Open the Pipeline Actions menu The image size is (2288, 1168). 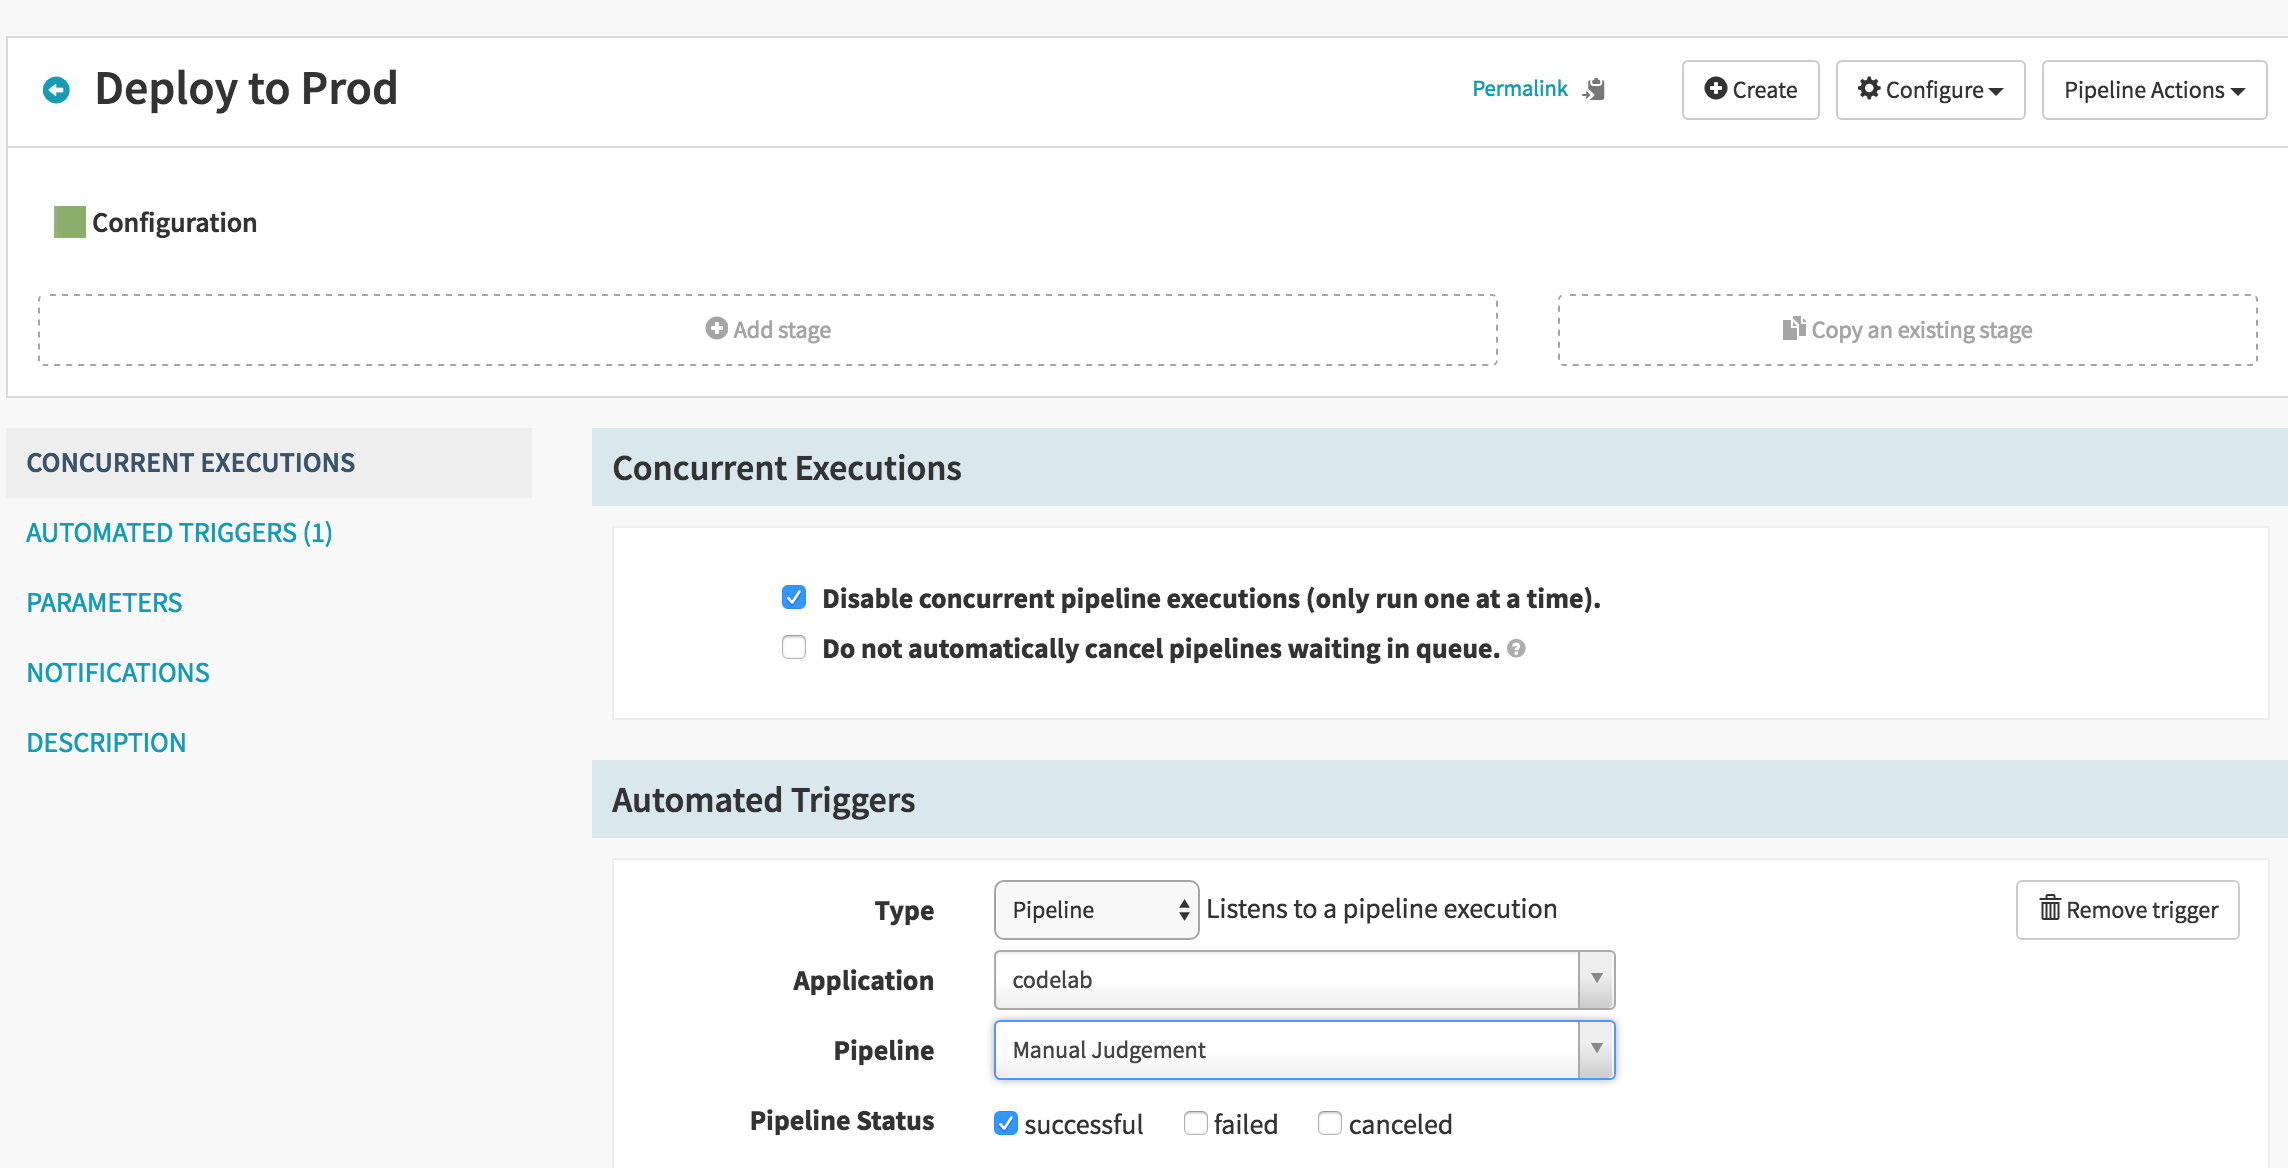[2154, 90]
